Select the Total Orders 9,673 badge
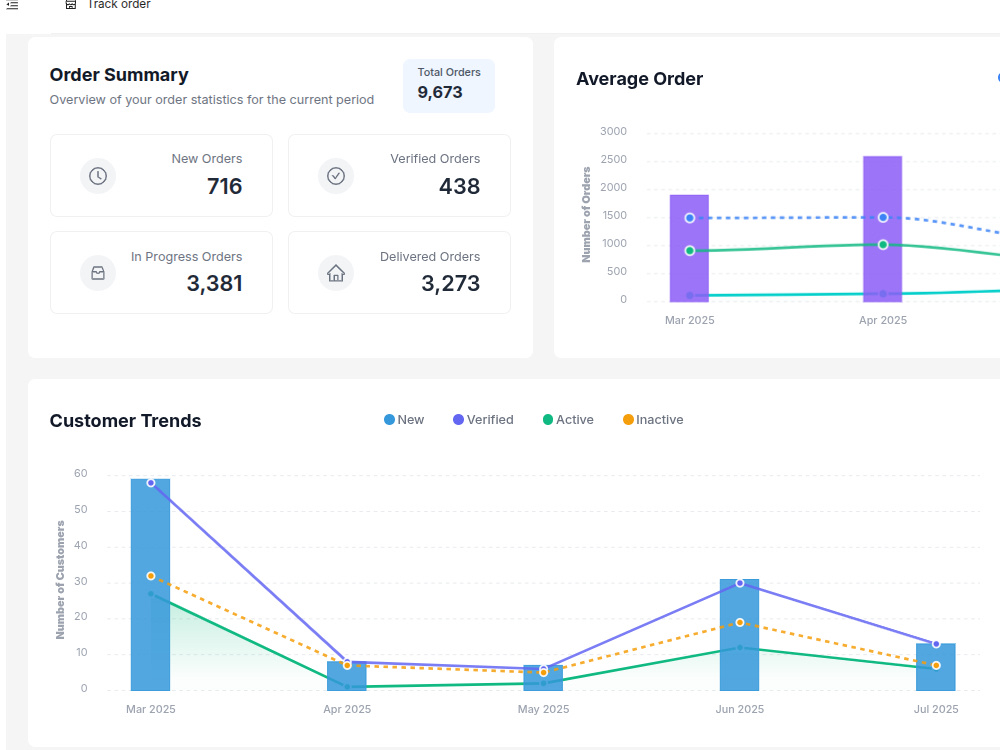 (449, 86)
